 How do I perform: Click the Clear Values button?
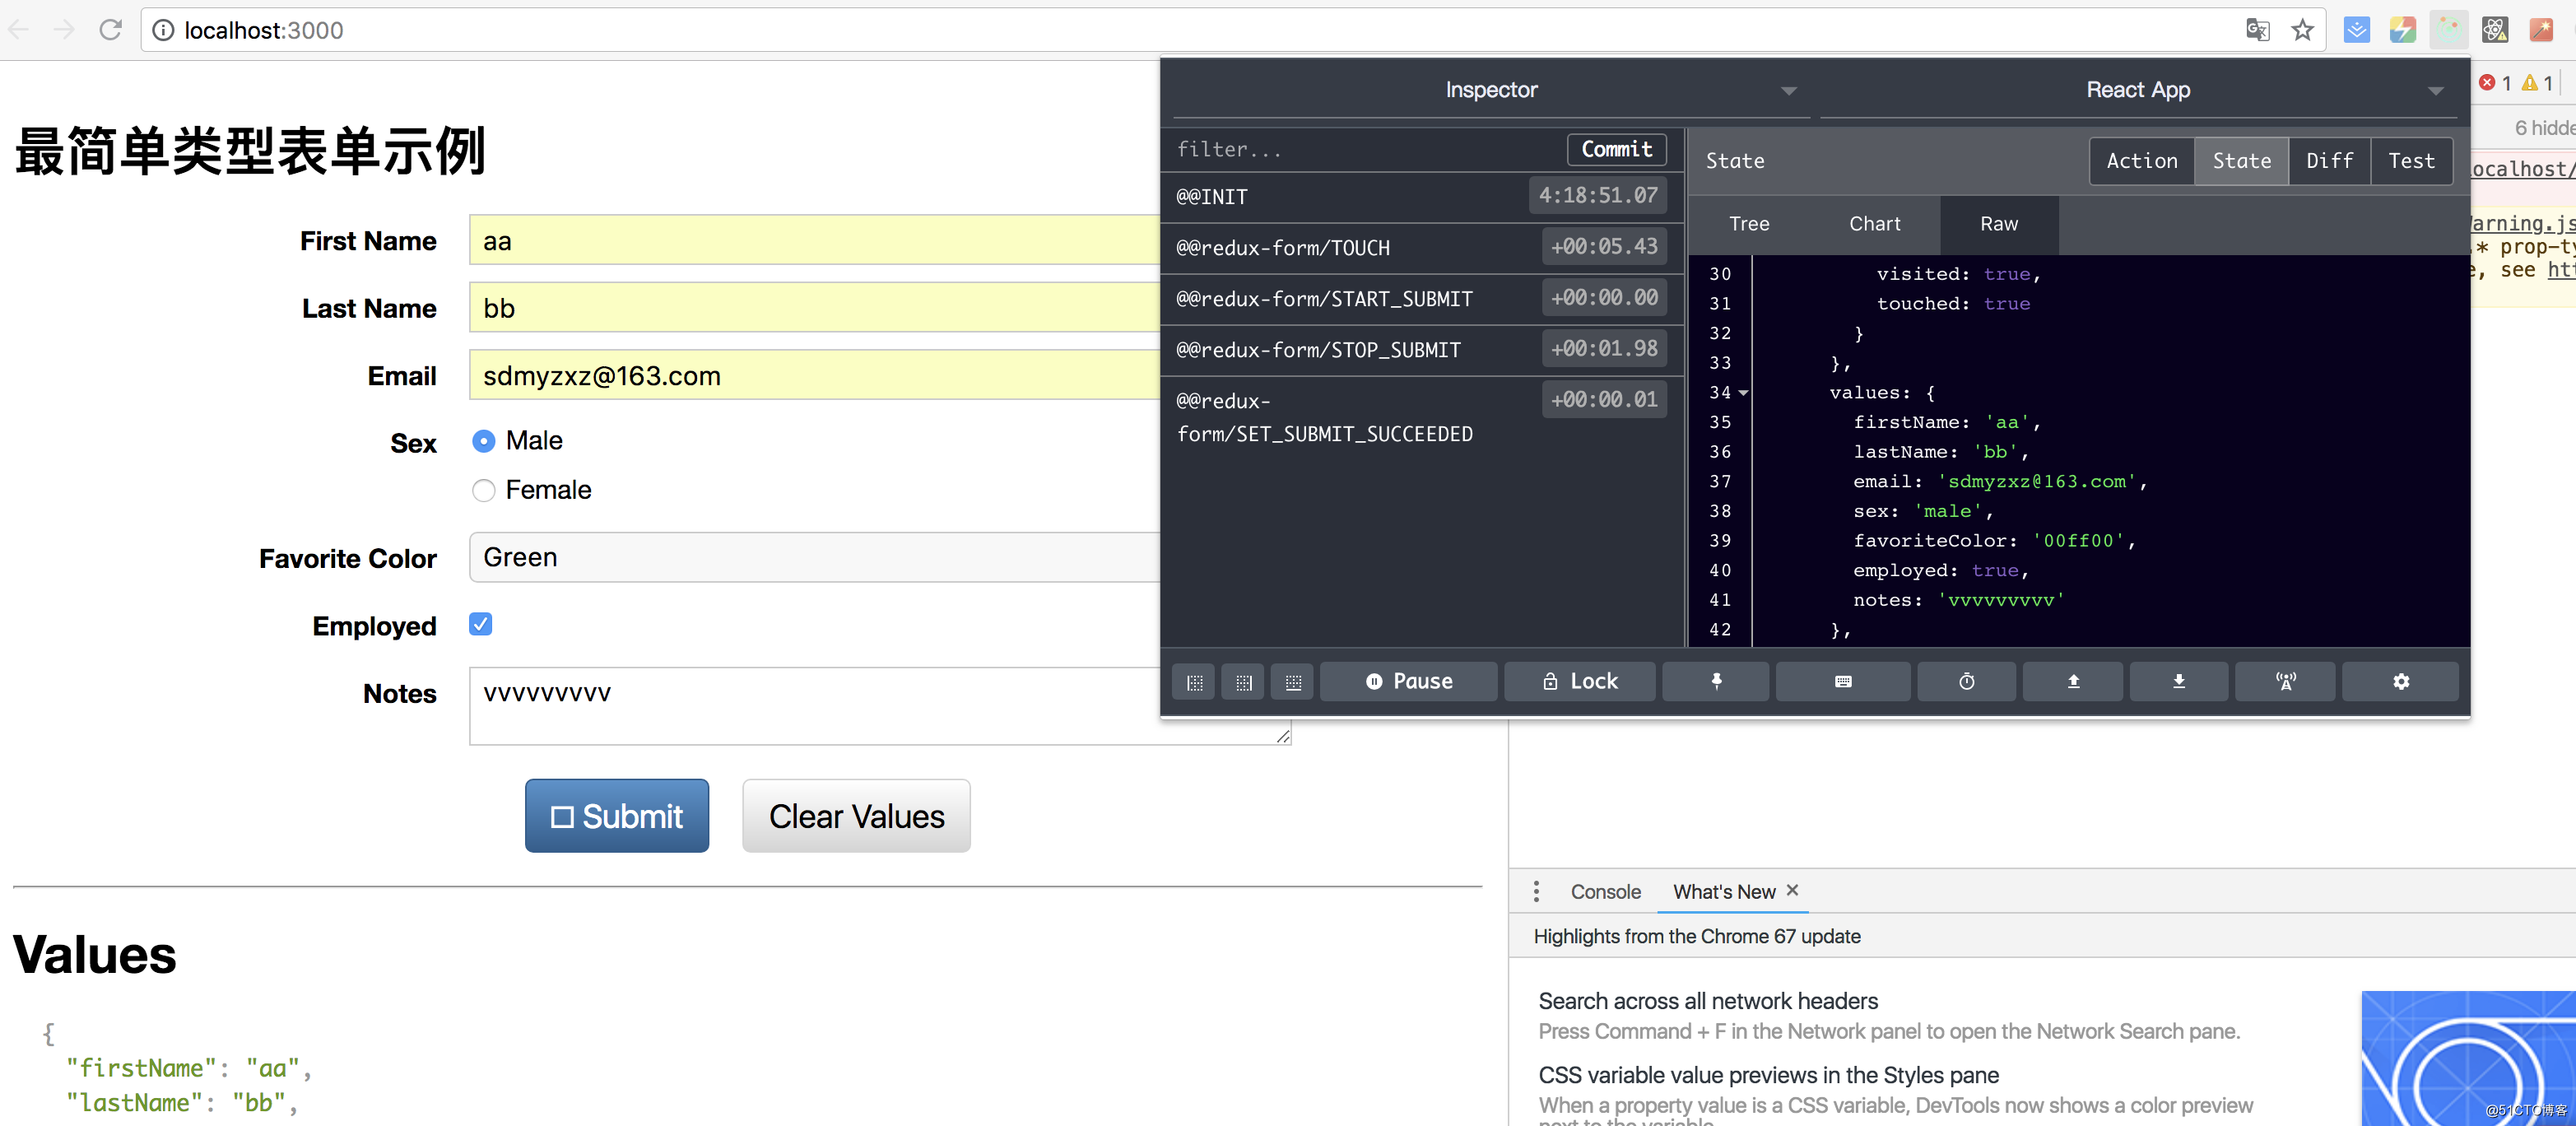pyautogui.click(x=856, y=816)
